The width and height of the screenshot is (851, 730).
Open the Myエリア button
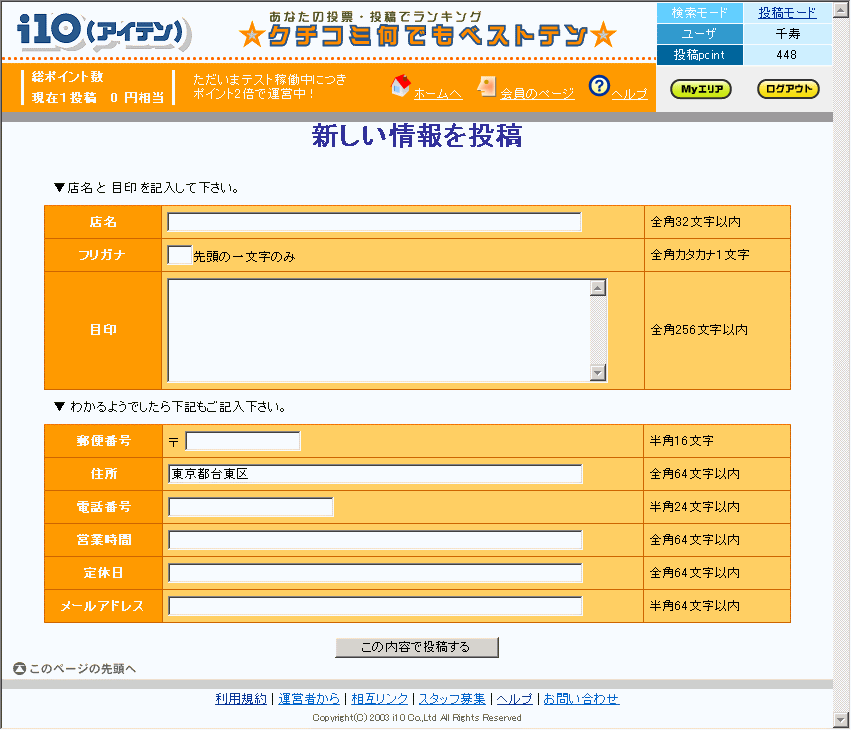[700, 89]
